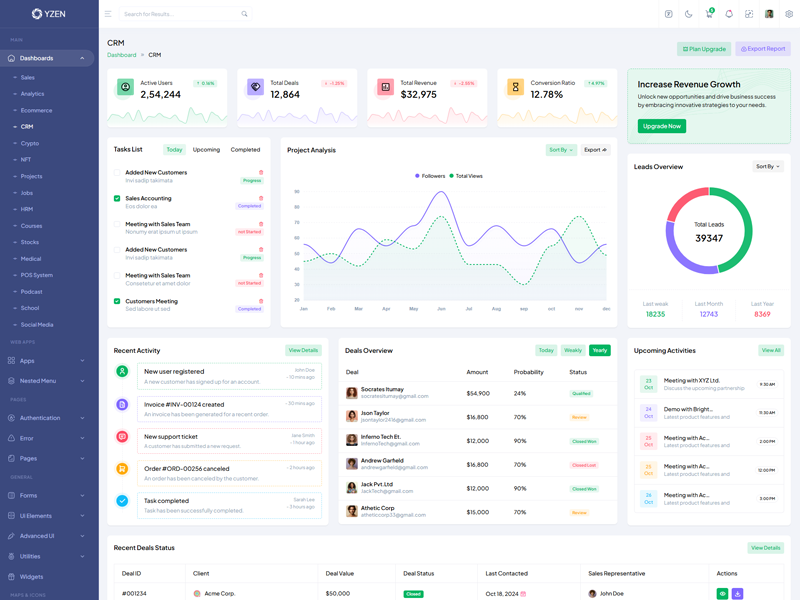Delete the Sales Accounting task
Viewport: 800px width, 600px height.
tap(261, 198)
